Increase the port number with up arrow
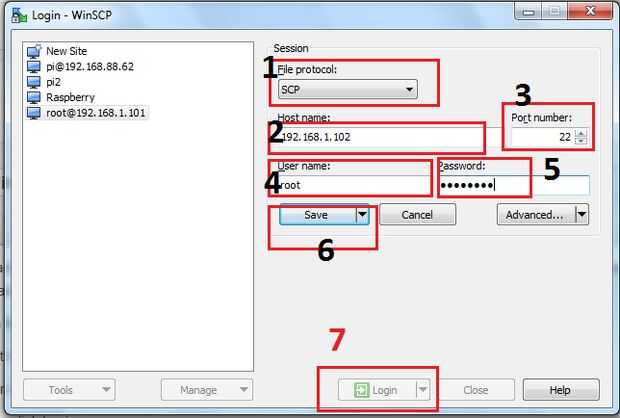The width and height of the screenshot is (620, 418). [581, 133]
